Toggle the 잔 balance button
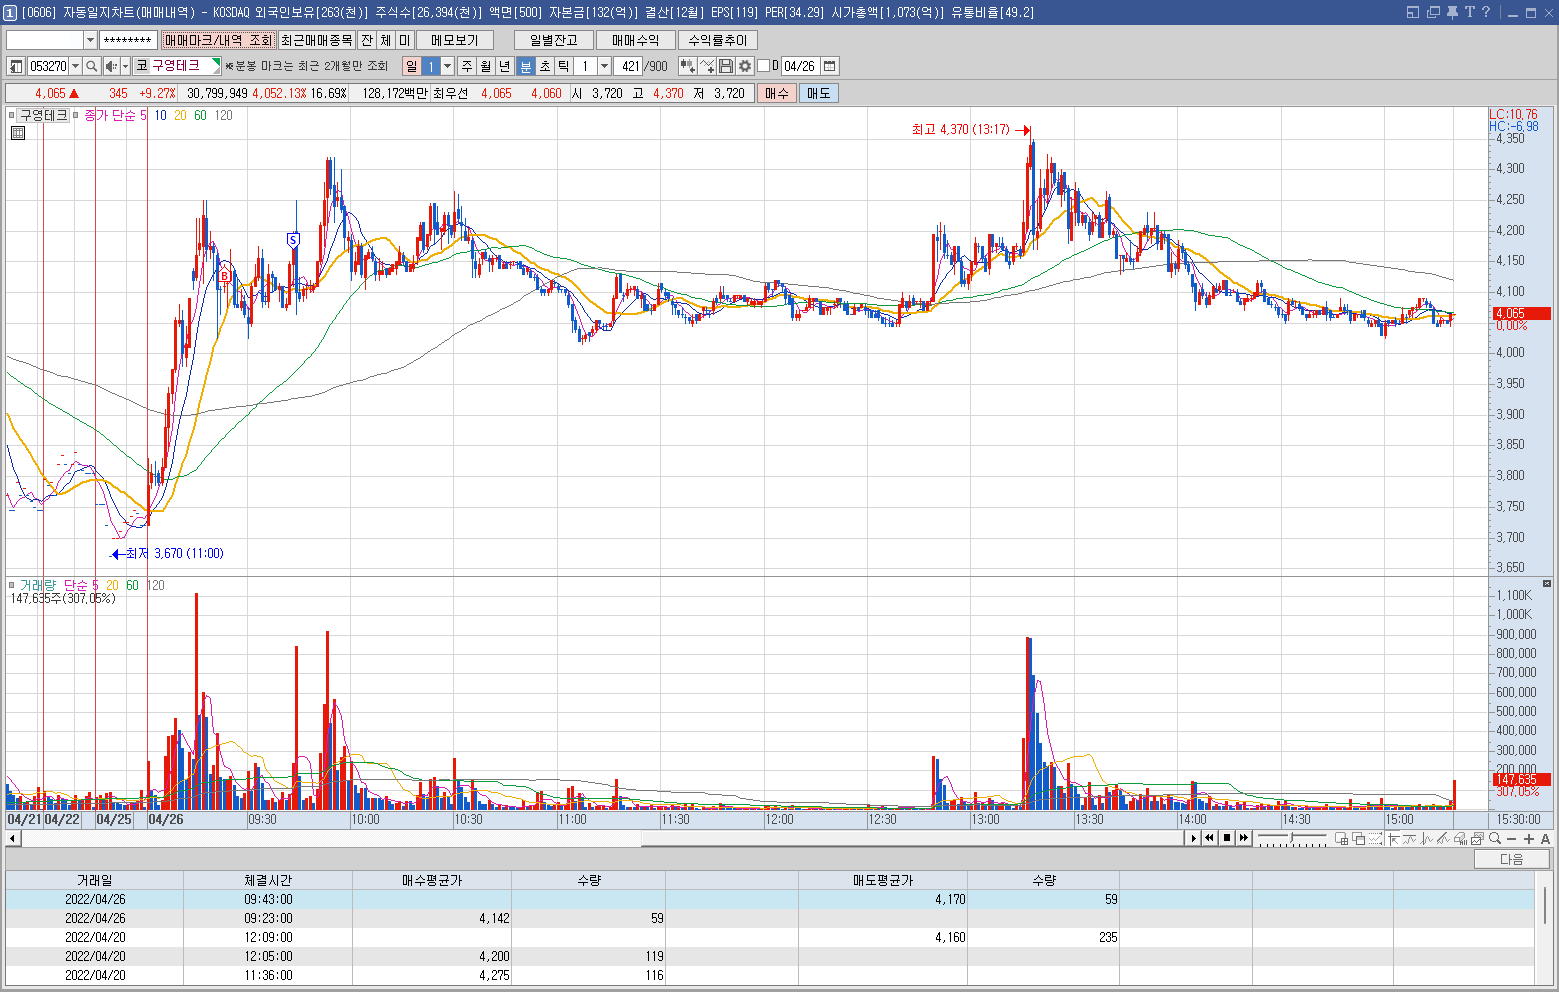This screenshot has height=992, width=1559. [367, 40]
